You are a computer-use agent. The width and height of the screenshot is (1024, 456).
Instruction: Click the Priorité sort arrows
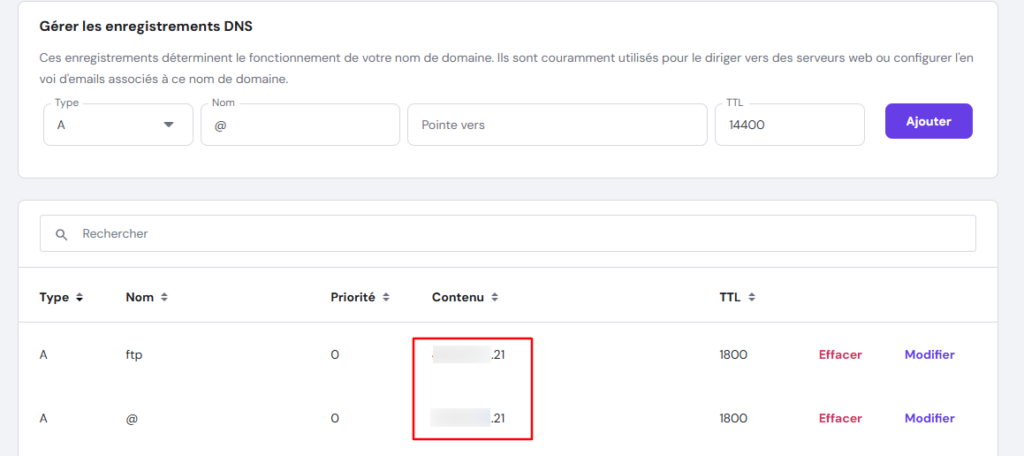tap(385, 298)
